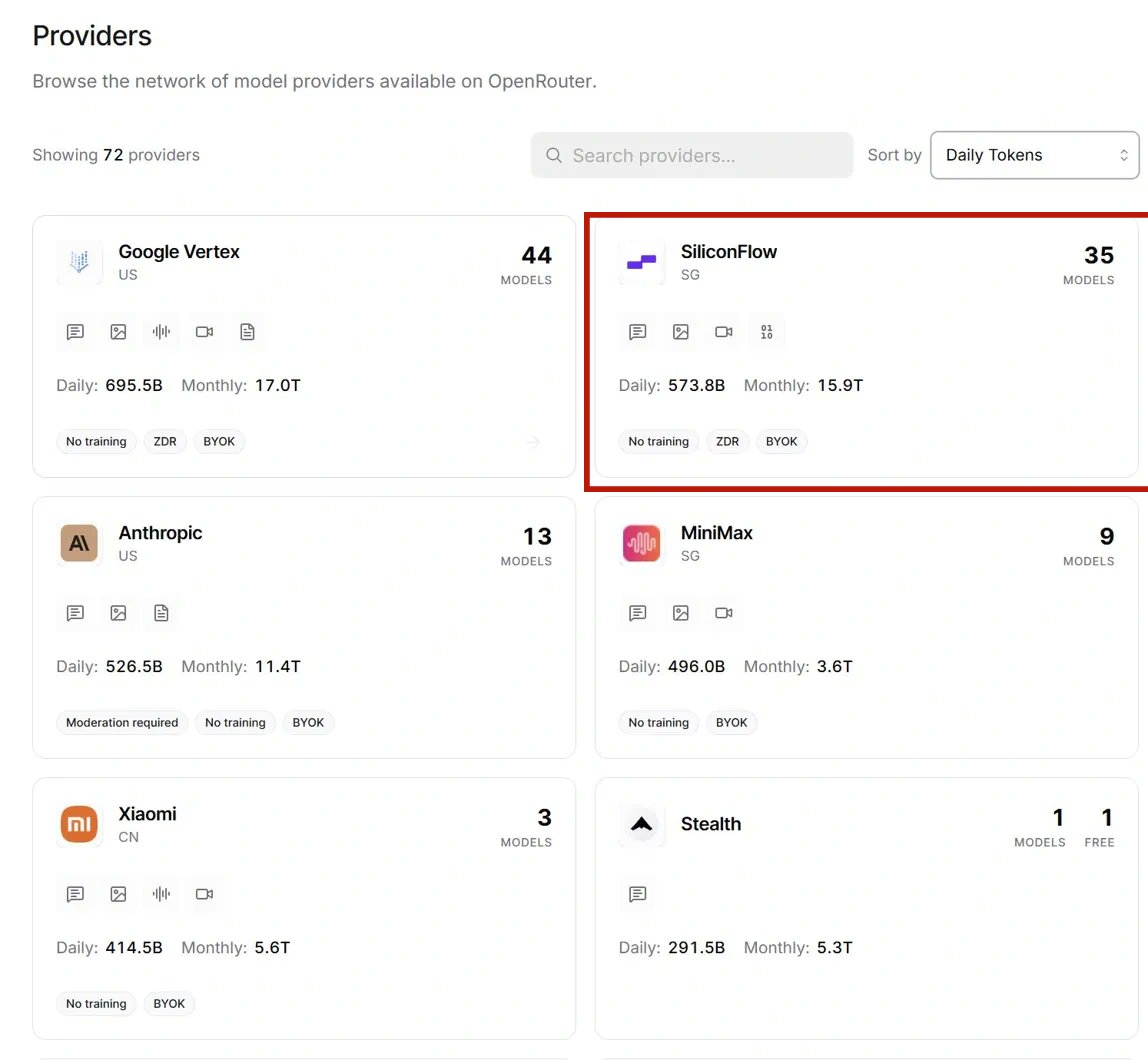Click the arrow on Google Vertex card

[x=533, y=441]
